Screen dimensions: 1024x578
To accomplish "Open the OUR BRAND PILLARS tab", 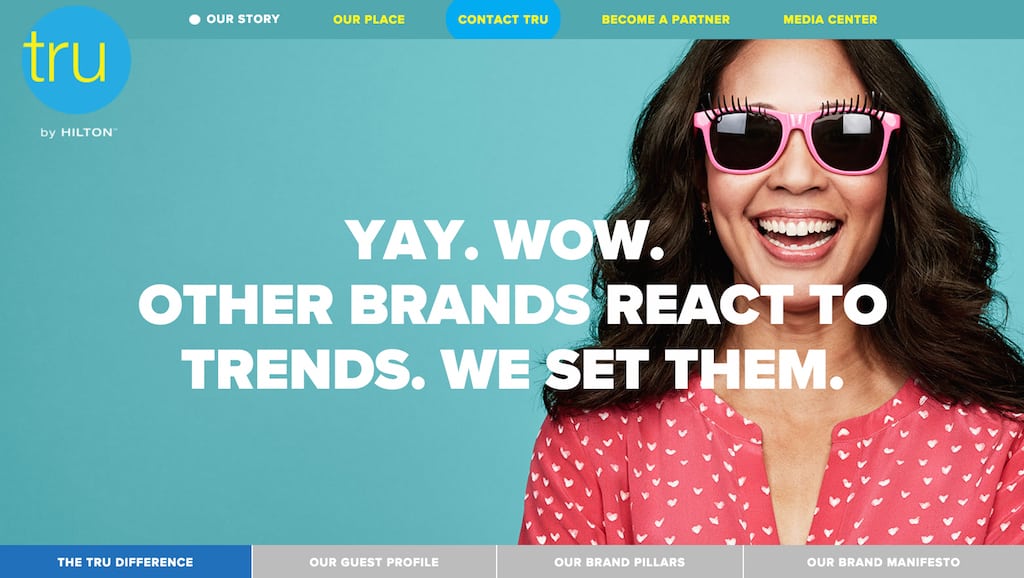I will point(620,562).
